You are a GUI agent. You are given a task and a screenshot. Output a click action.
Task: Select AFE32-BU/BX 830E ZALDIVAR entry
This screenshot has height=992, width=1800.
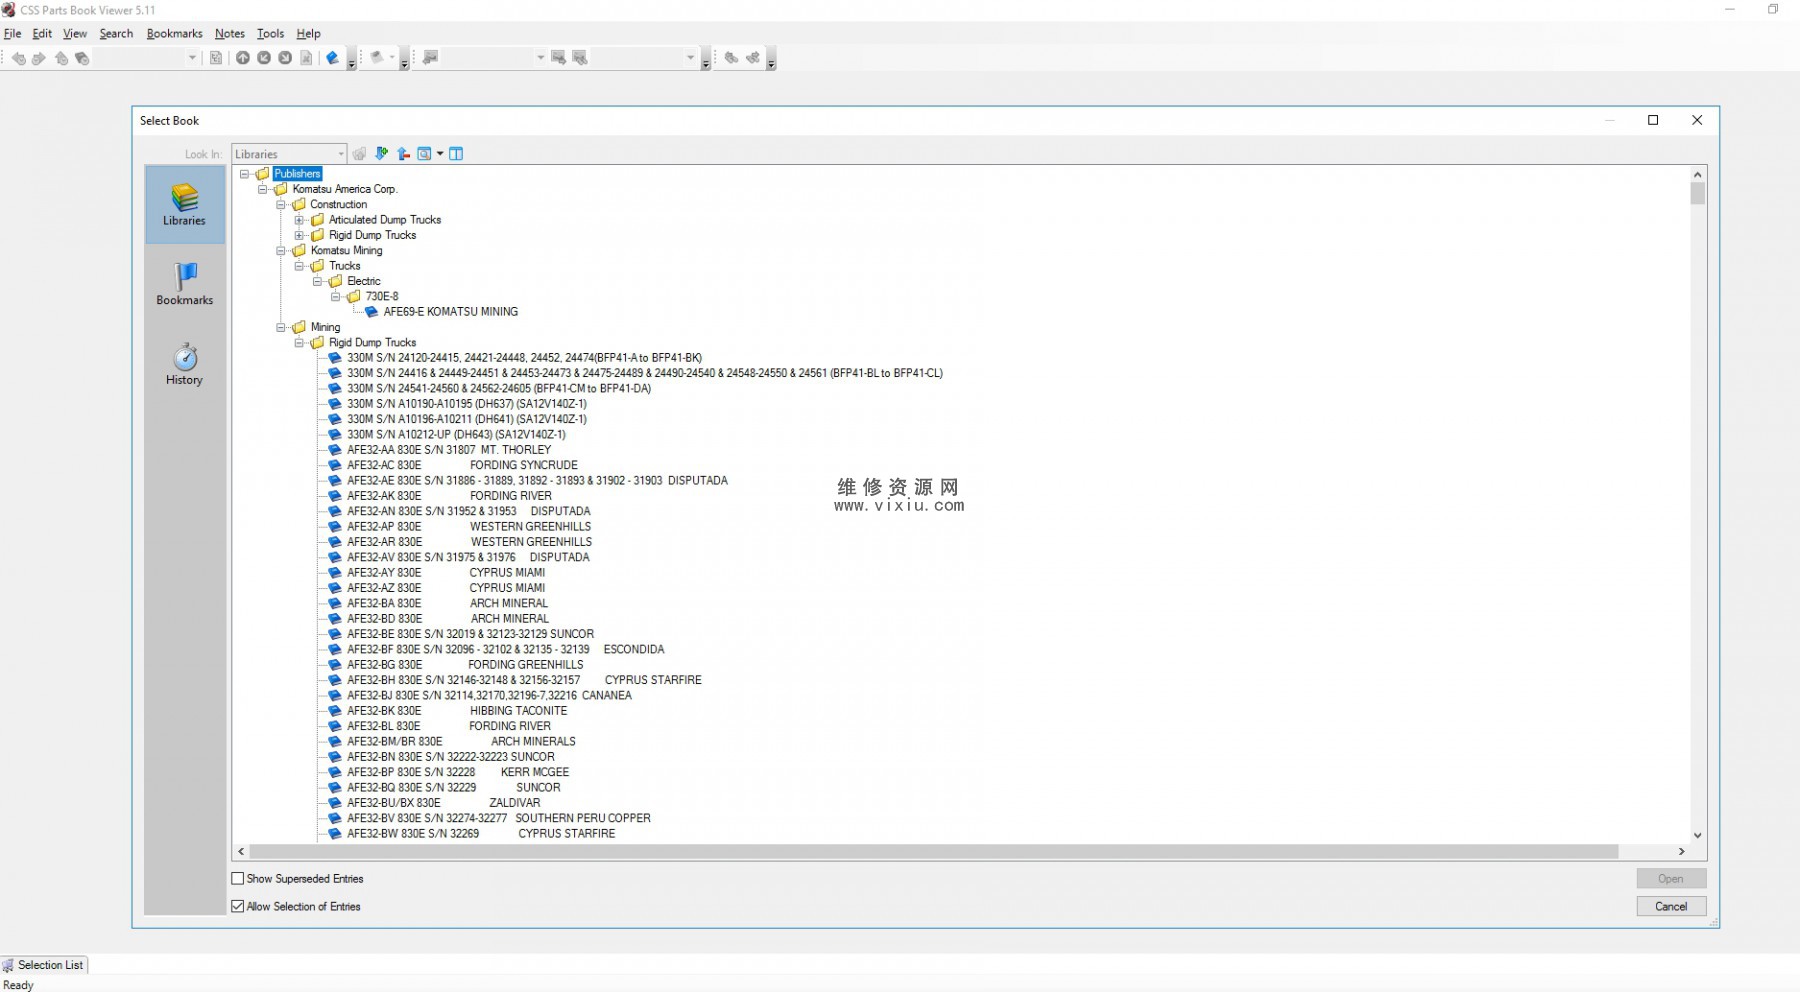(x=443, y=803)
